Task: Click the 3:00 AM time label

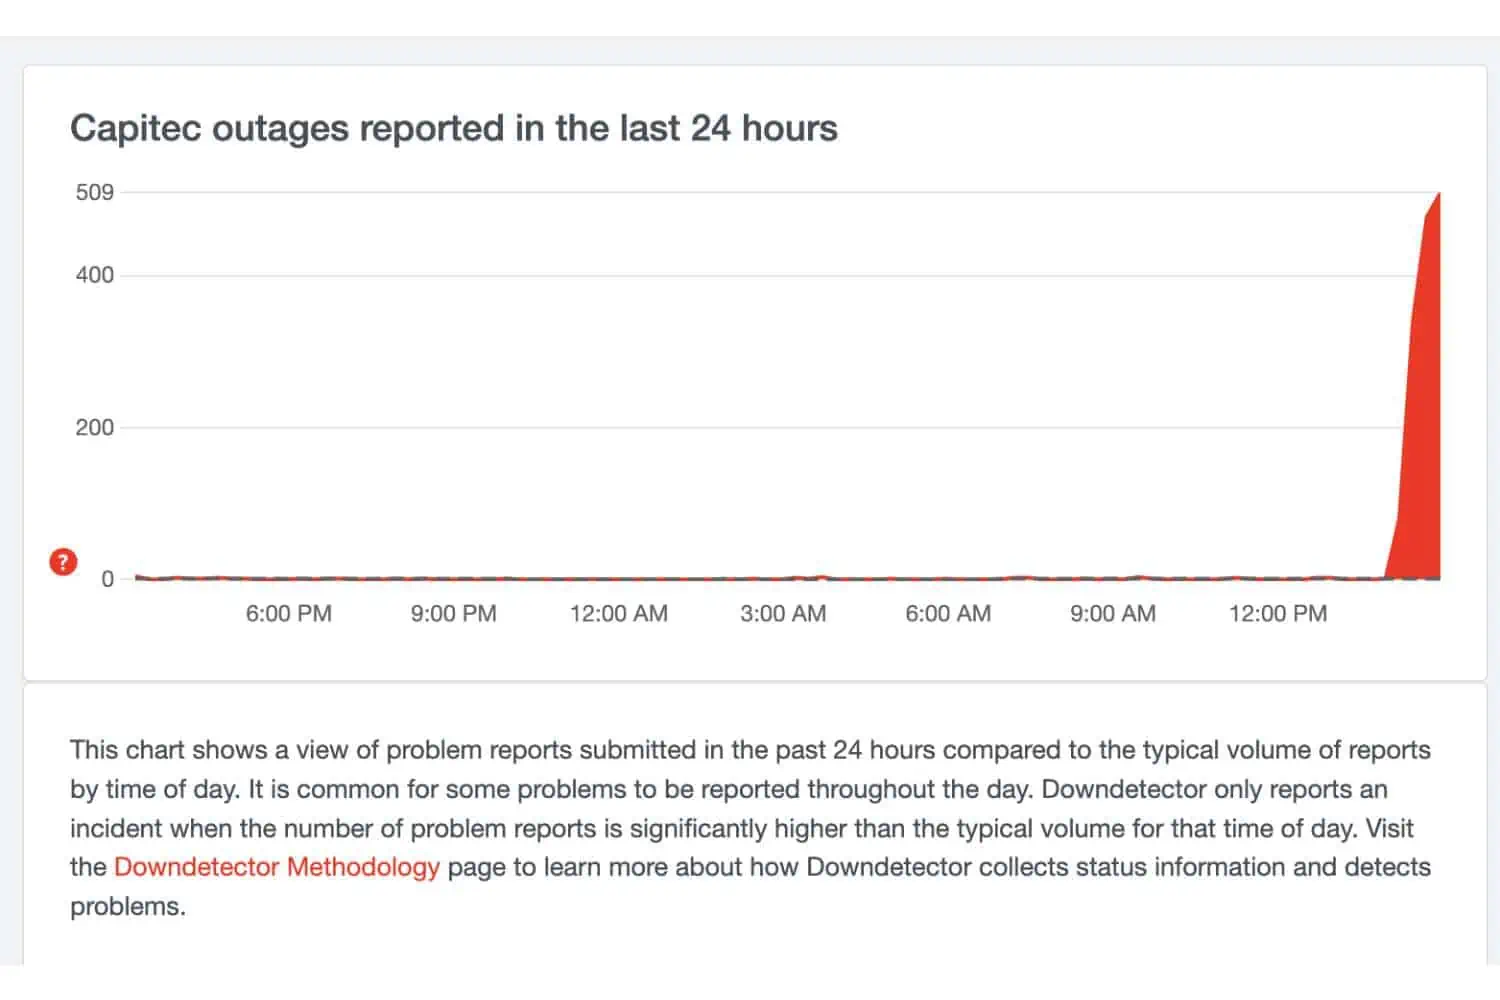Action: click(x=783, y=614)
